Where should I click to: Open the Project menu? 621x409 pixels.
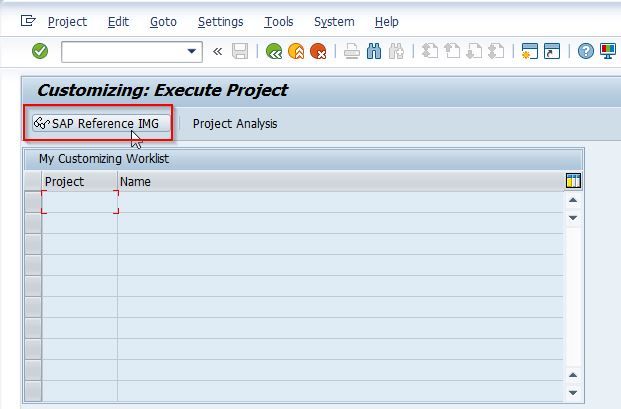(67, 22)
